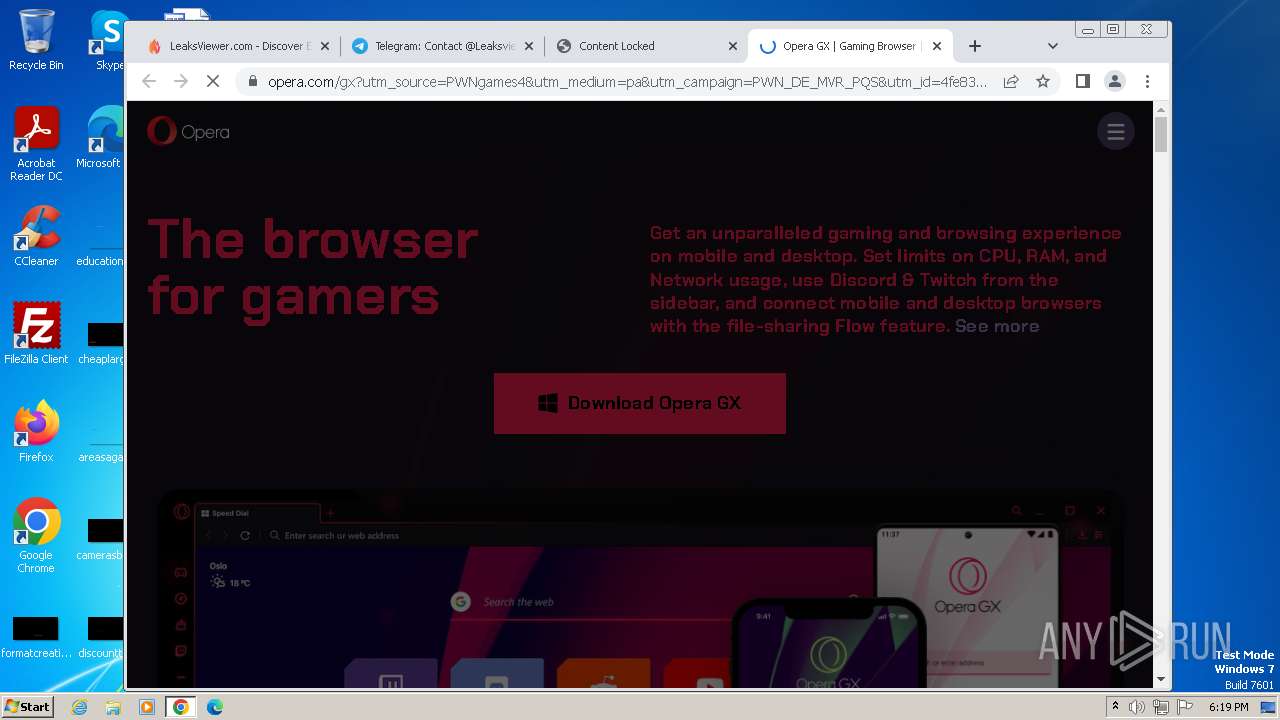Screen dimensions: 1280x720
Task: Open Acrobat Reader DC desktop shortcut
Action: click(36, 144)
